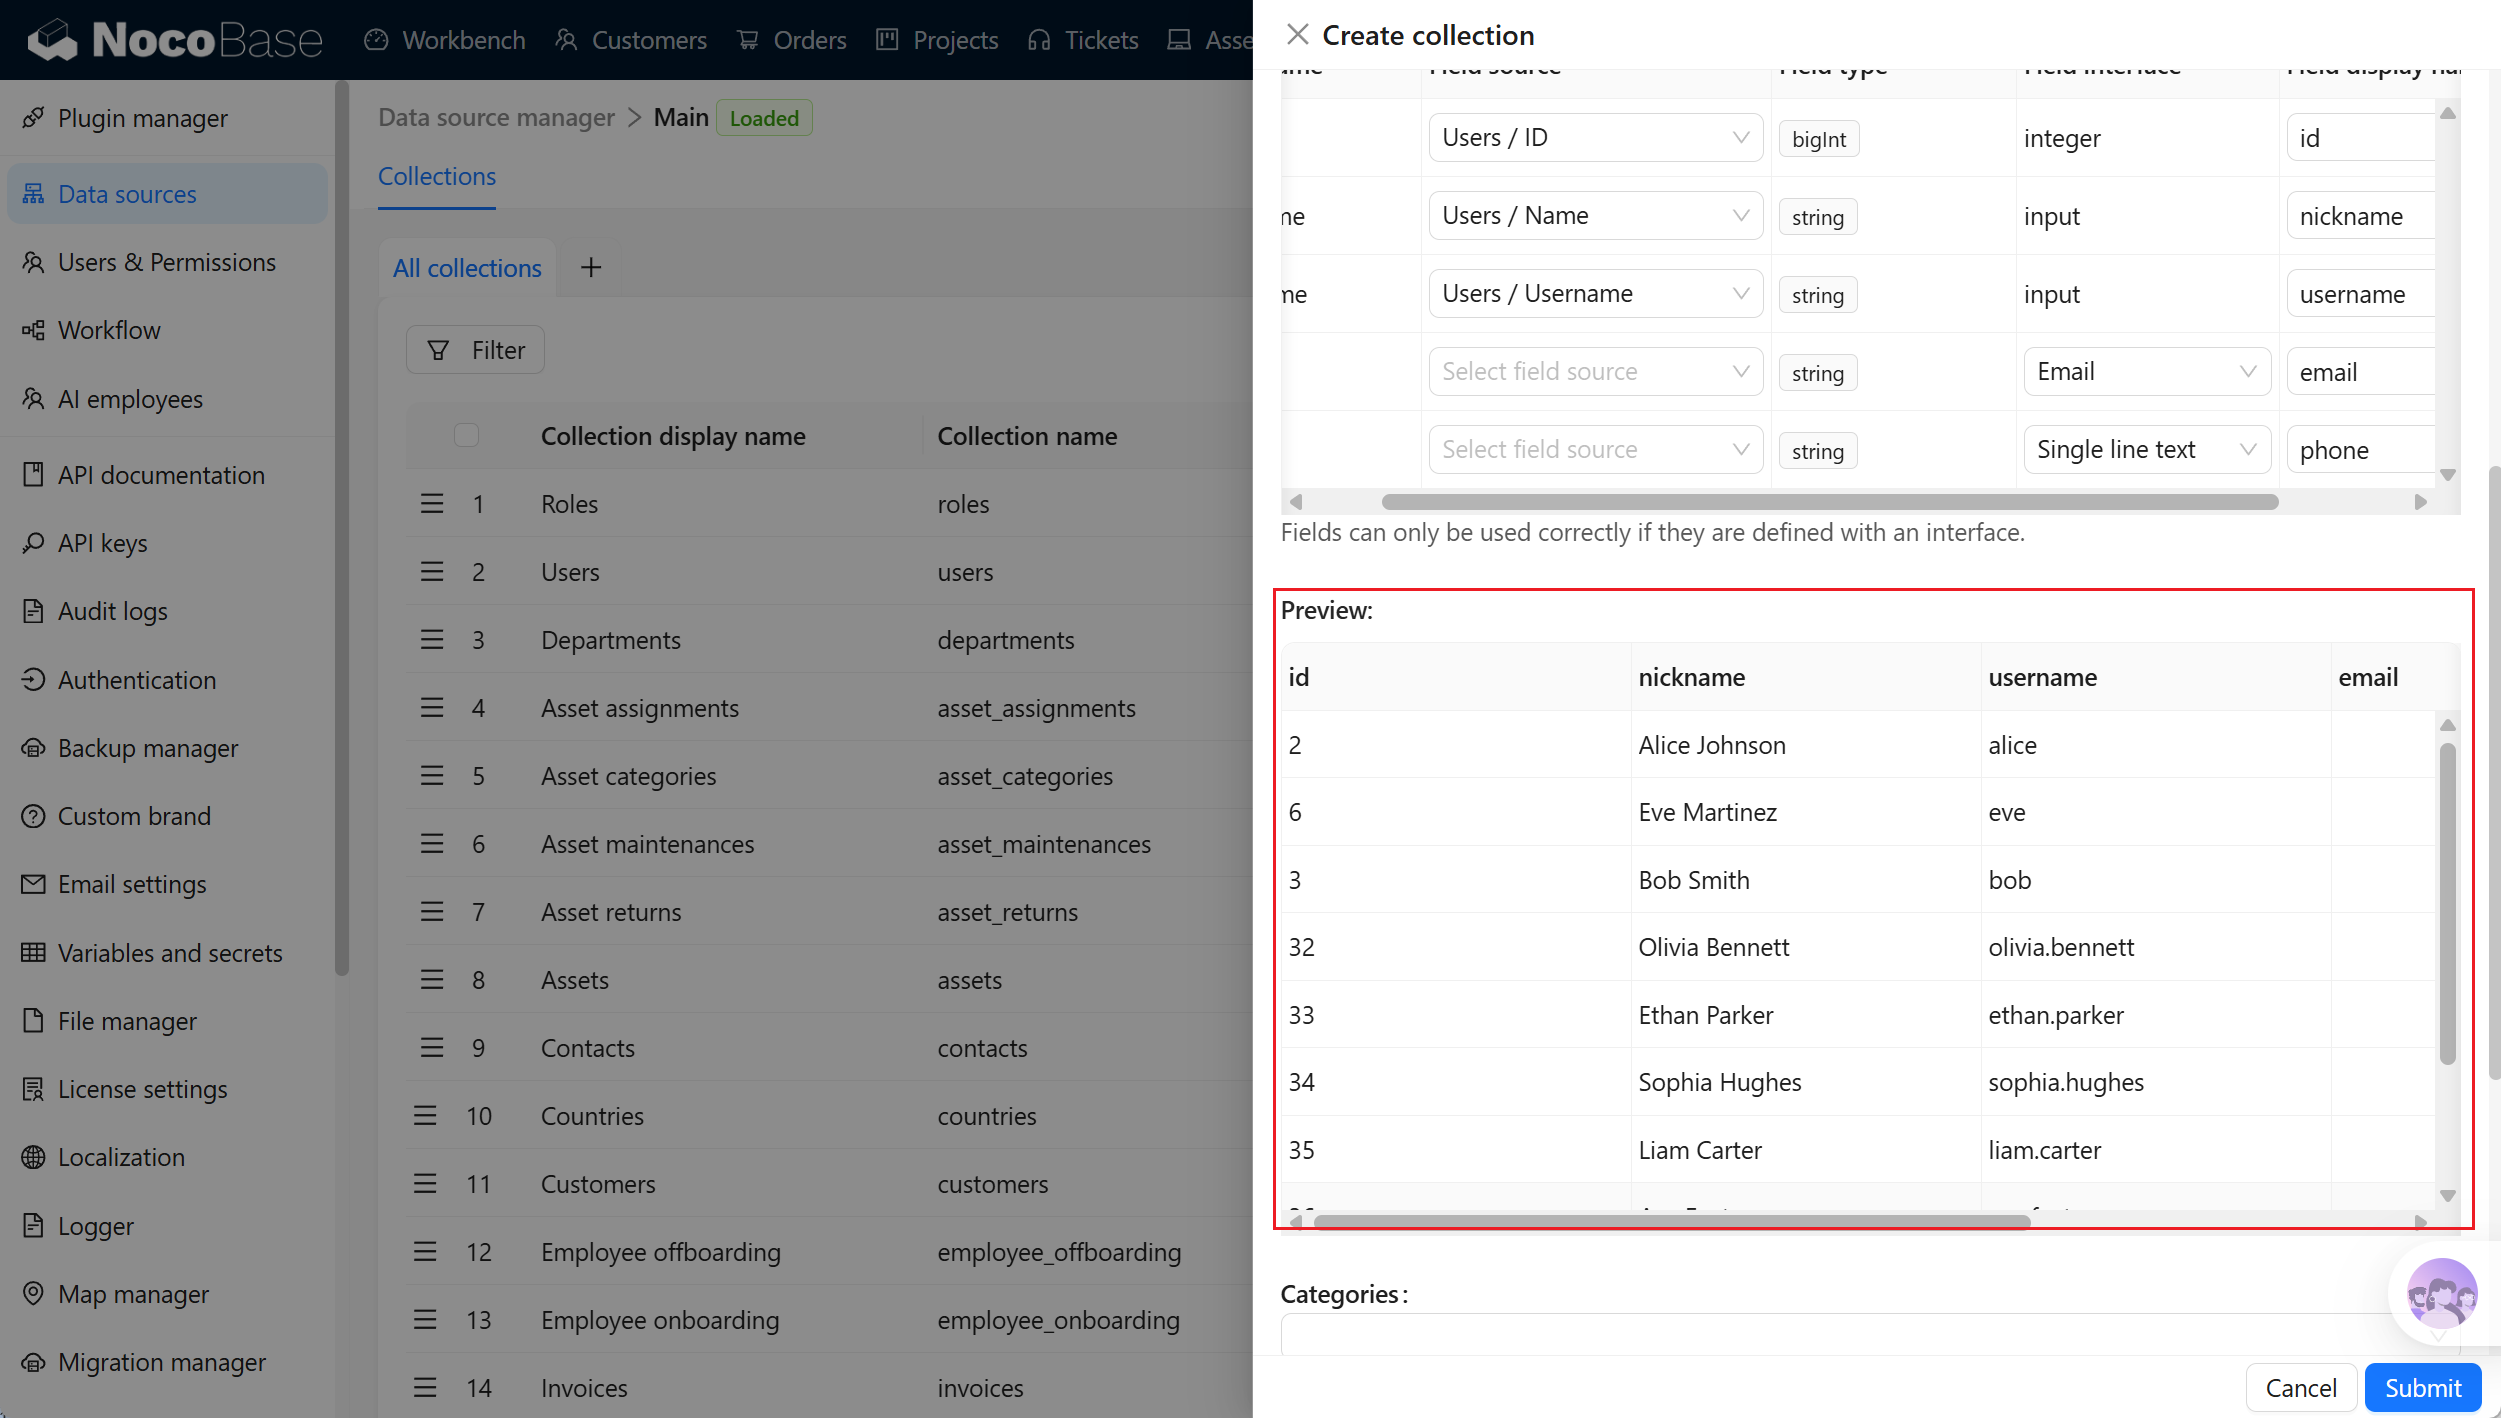
Task: Click the File manager icon
Action: [x=33, y=1021]
